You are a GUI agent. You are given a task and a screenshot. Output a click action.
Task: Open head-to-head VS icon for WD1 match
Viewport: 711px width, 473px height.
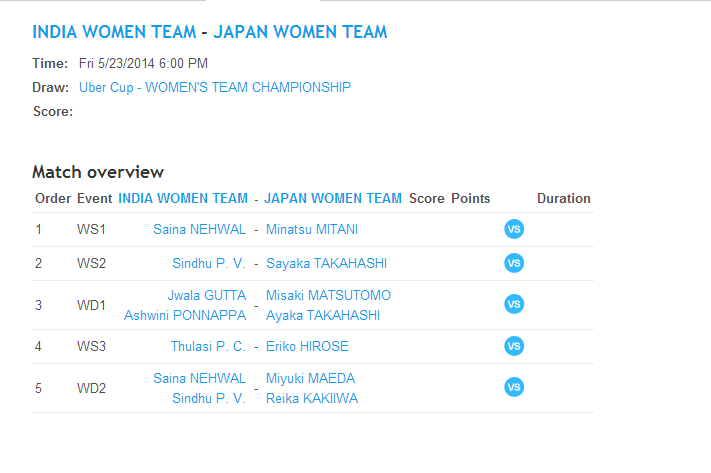point(514,304)
